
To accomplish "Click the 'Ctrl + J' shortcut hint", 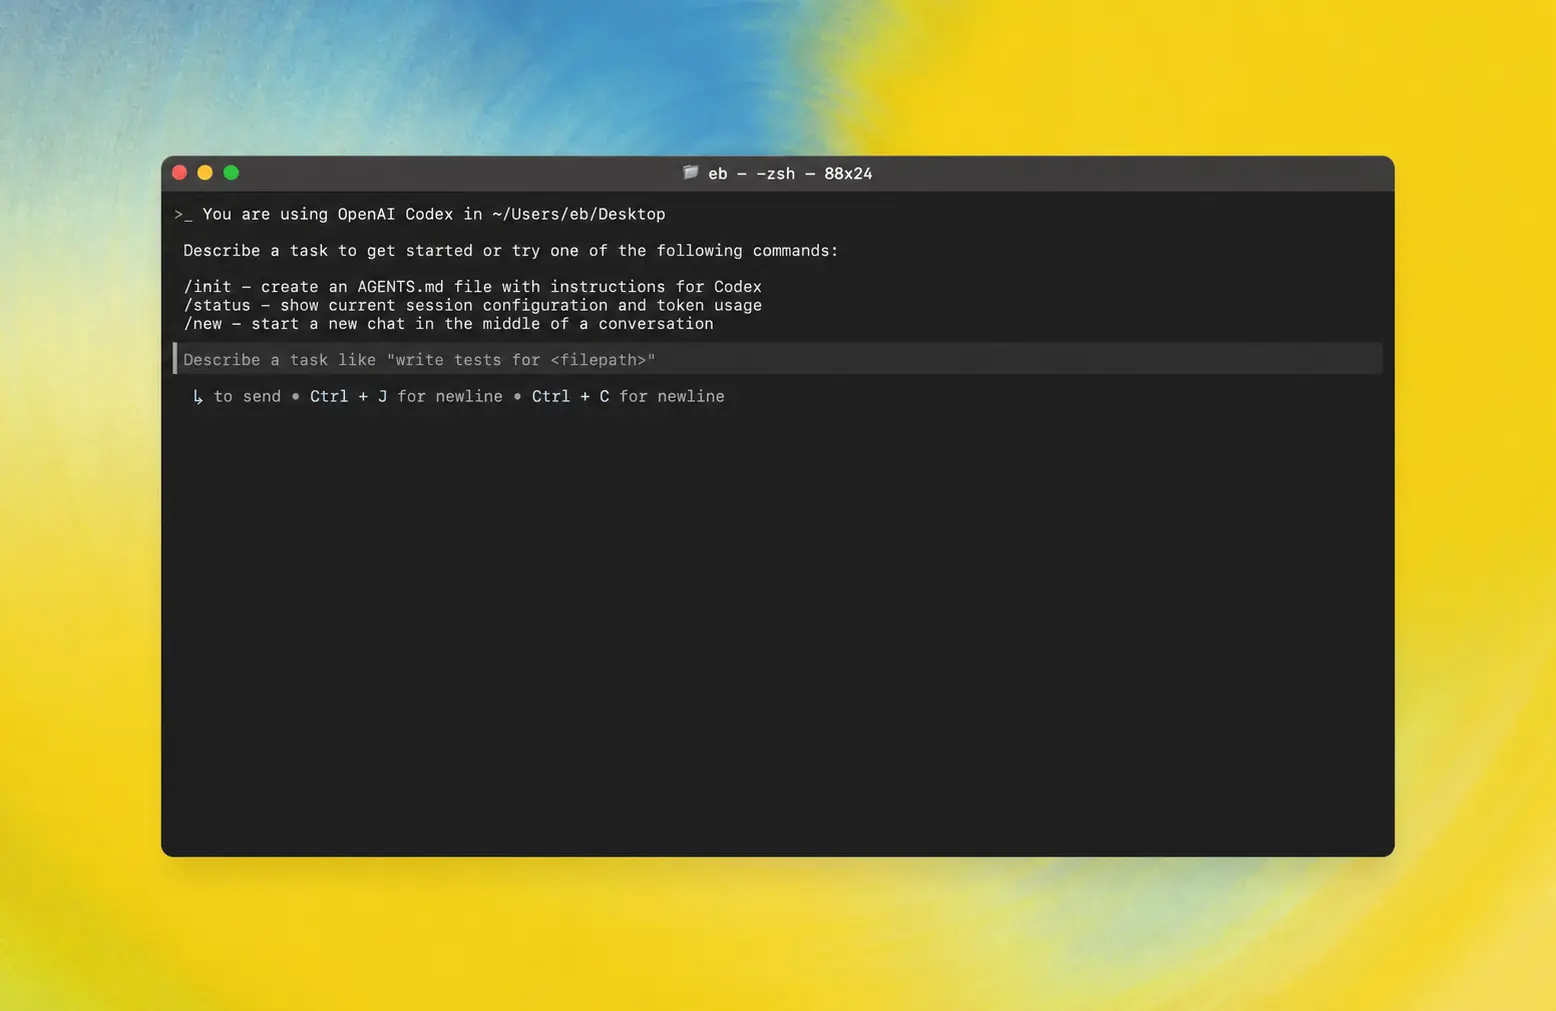I will (348, 397).
